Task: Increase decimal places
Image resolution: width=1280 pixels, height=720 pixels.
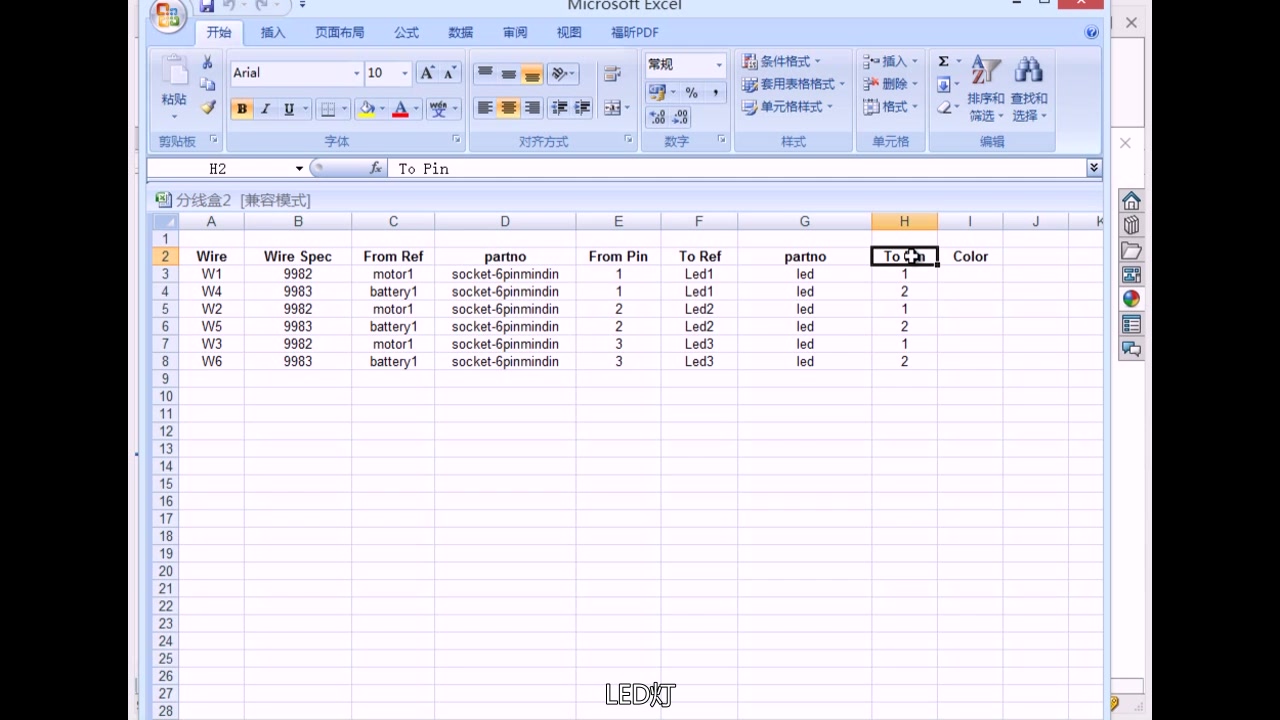Action: tap(657, 117)
